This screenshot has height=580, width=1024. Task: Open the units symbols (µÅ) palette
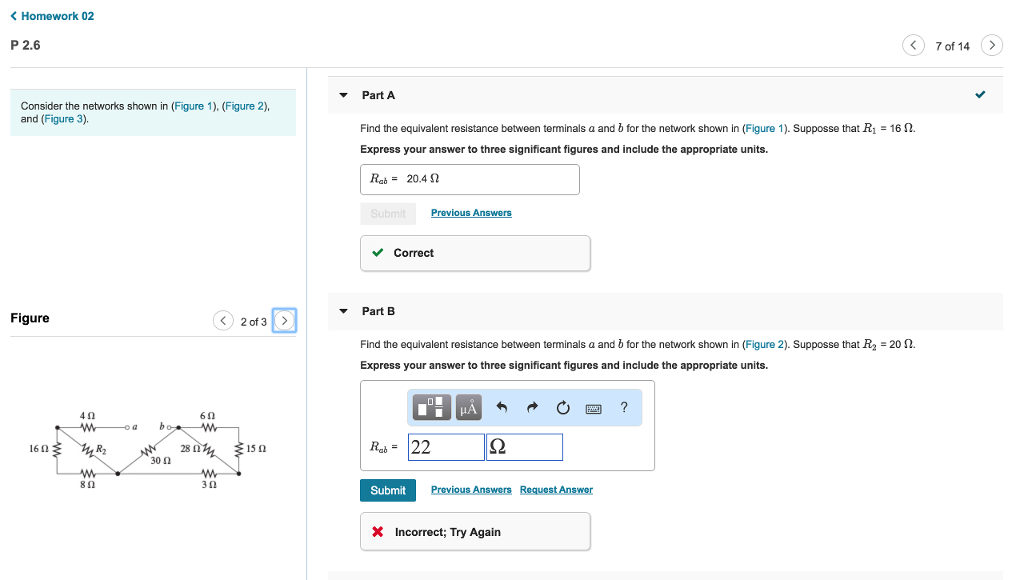tap(468, 407)
